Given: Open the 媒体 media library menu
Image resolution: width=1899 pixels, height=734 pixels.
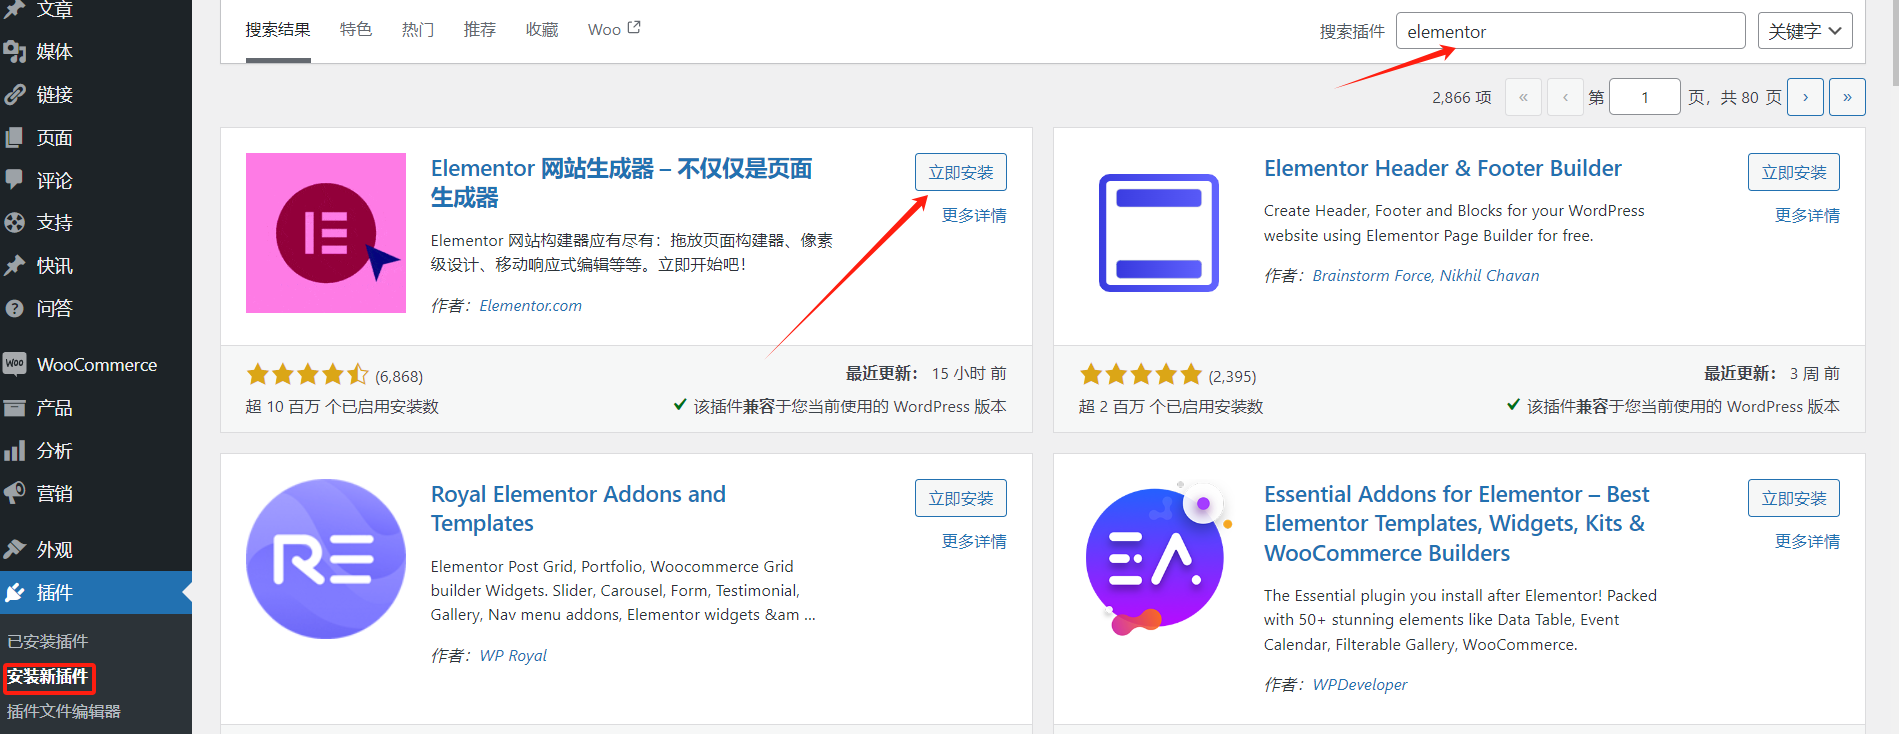Looking at the screenshot, I should (x=54, y=52).
